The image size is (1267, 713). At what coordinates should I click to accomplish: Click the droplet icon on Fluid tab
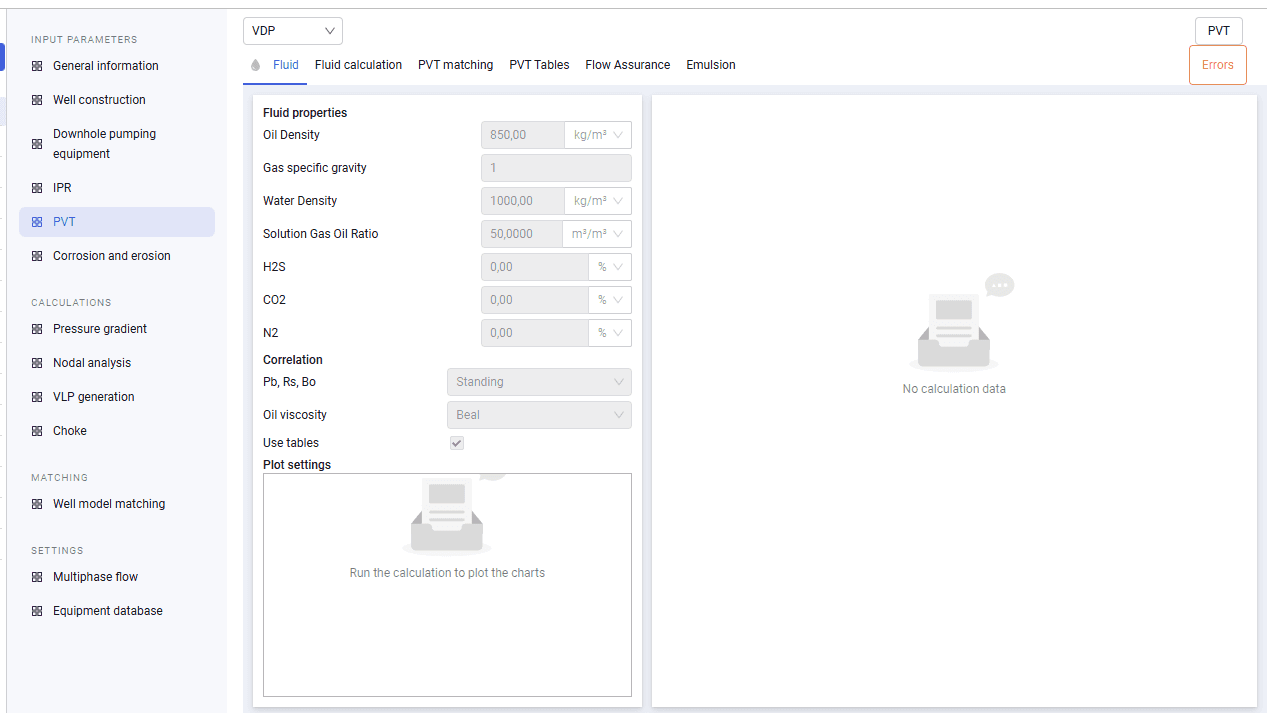click(x=255, y=65)
